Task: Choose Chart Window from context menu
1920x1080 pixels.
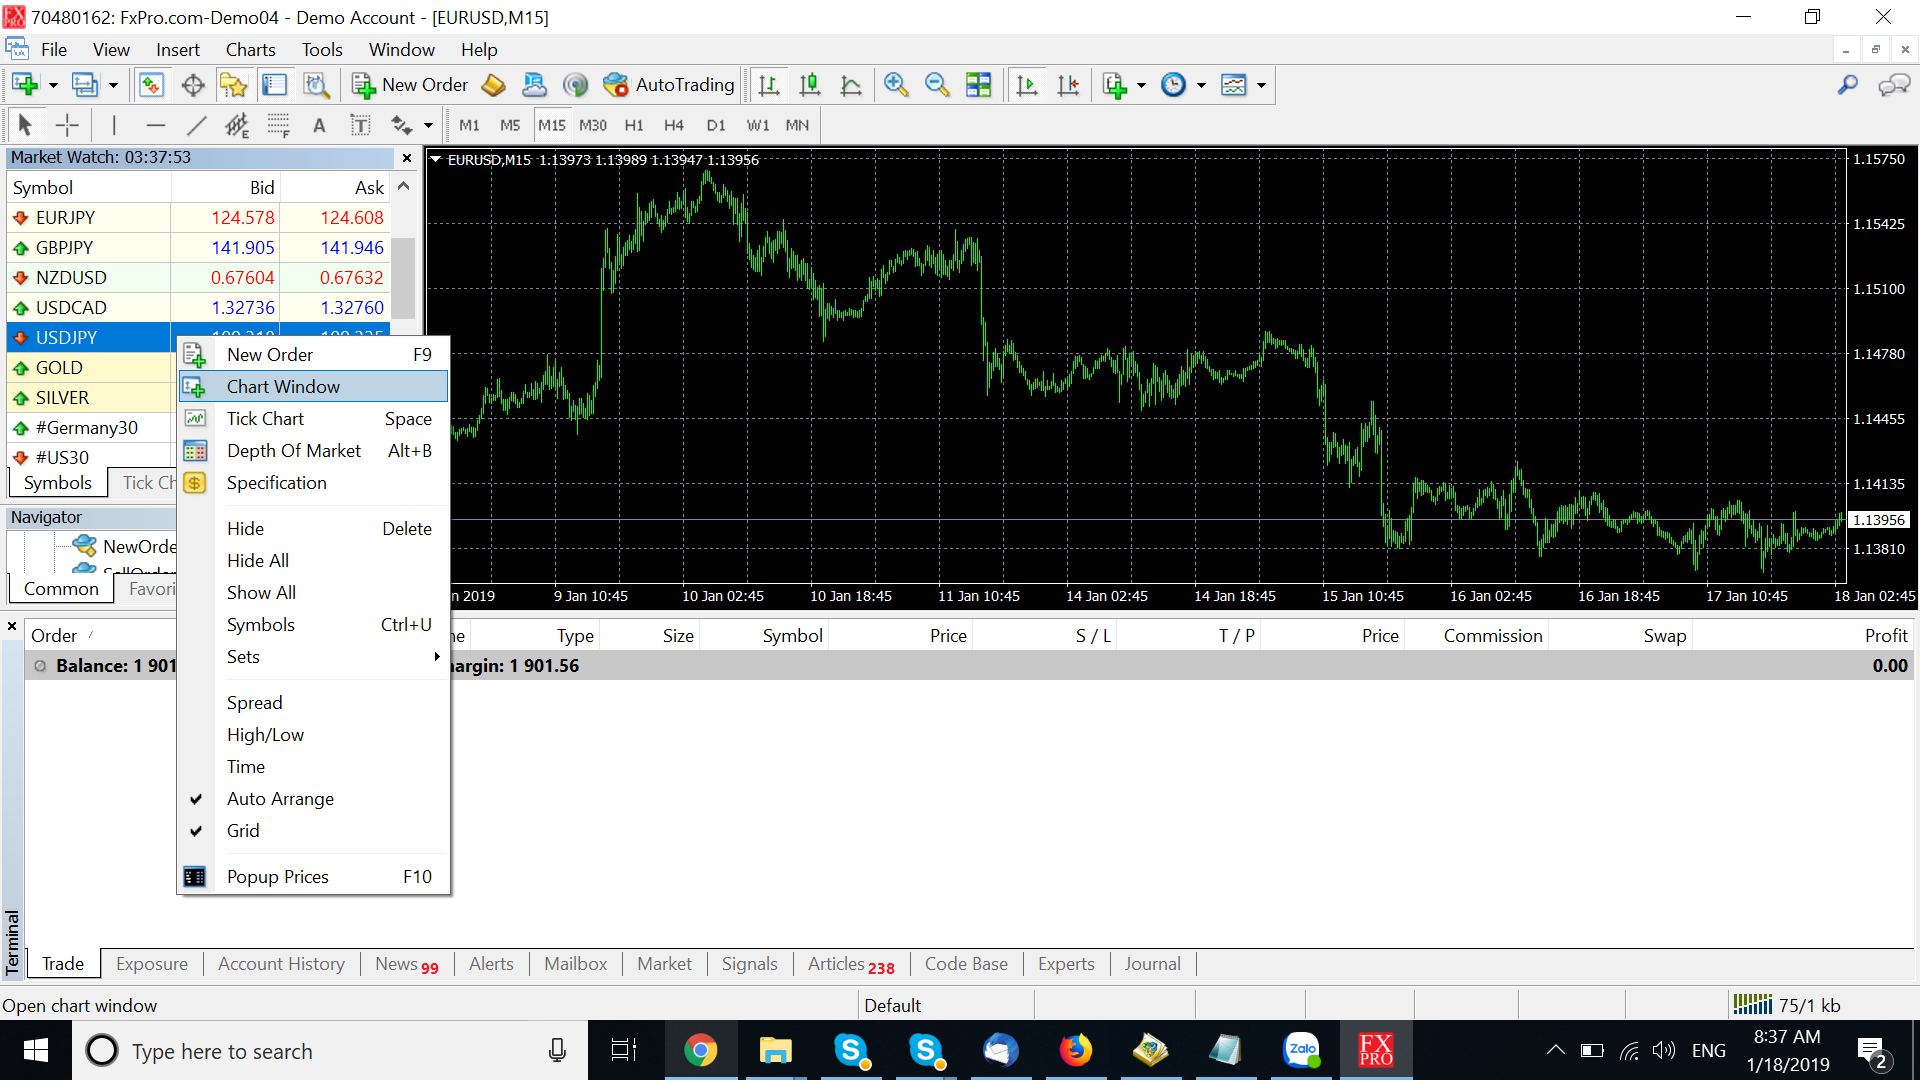Action: coord(283,387)
